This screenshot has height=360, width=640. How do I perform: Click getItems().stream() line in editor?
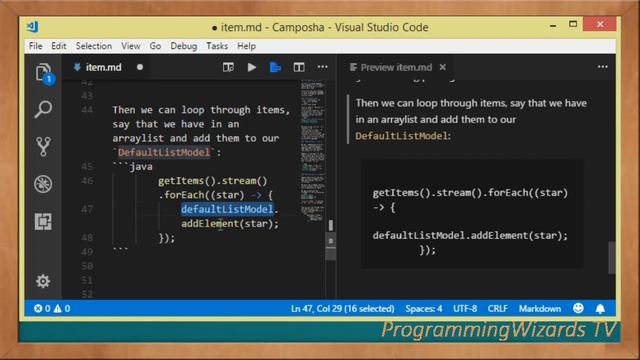tap(213, 181)
